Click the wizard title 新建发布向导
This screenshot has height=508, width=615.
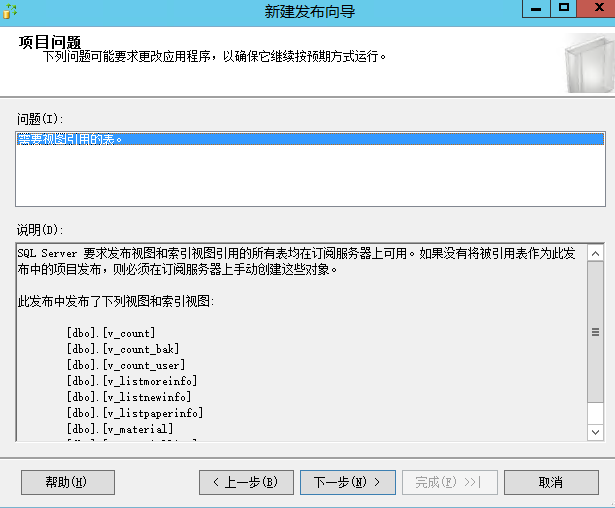pyautogui.click(x=309, y=11)
